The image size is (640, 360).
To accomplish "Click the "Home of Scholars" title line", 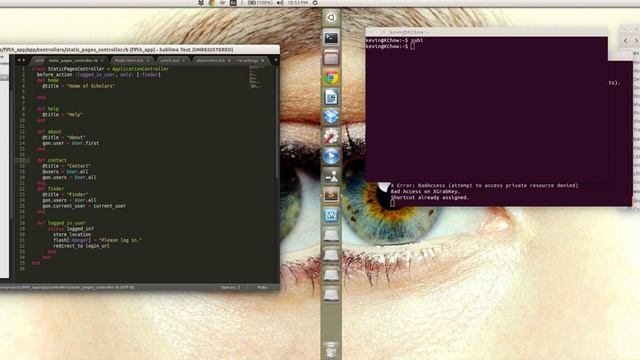I will [78, 86].
